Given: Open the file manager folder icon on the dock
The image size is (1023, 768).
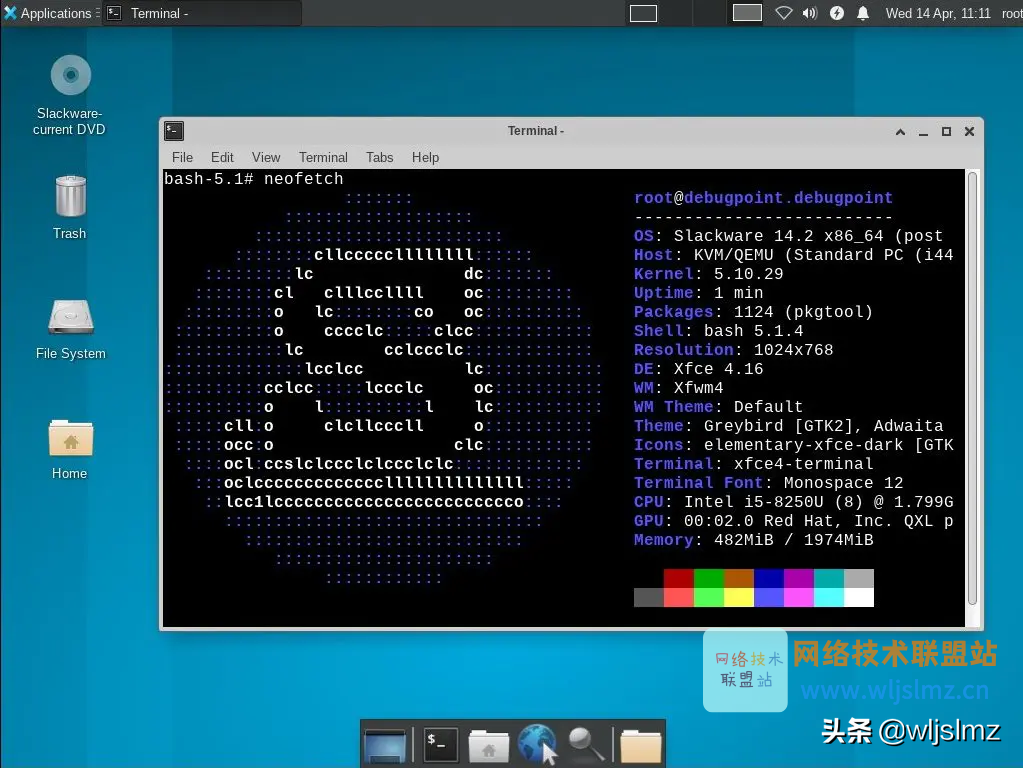Looking at the screenshot, I should (640, 745).
